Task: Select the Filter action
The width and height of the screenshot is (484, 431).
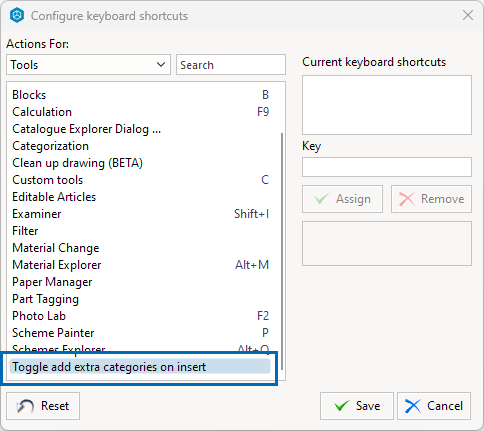Action: (140, 231)
